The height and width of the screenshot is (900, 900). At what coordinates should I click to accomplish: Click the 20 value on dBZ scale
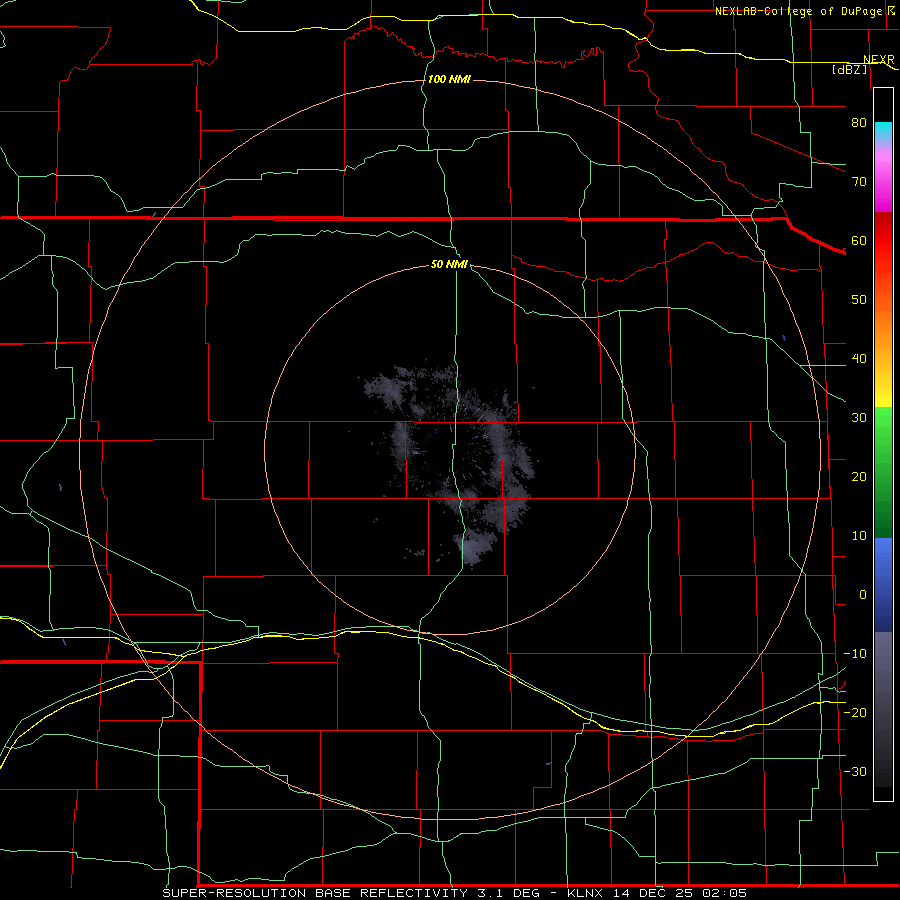coord(859,476)
